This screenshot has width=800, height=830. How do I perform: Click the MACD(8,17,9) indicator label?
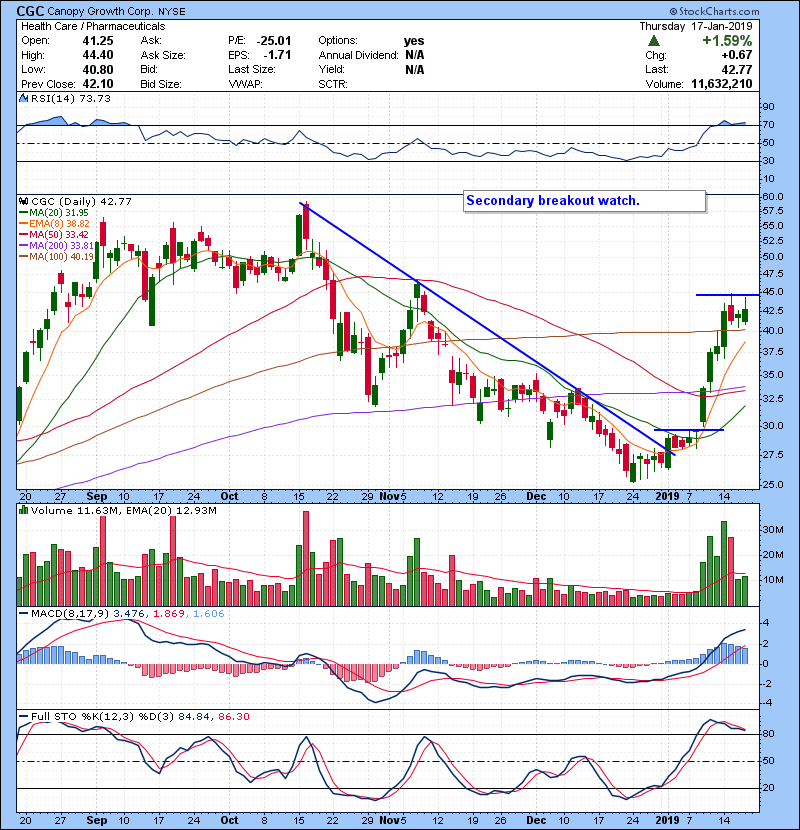[x=70, y=614]
